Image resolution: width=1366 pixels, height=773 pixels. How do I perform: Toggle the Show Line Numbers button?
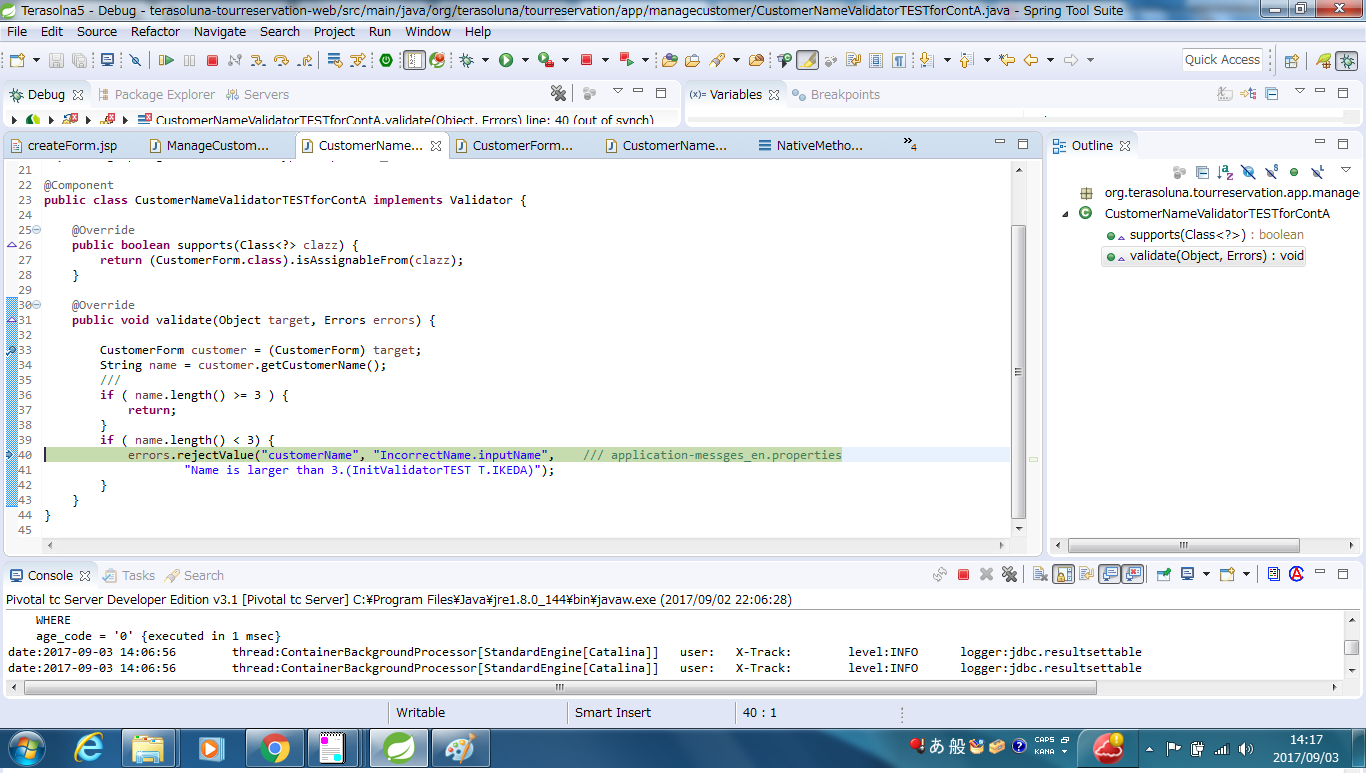tap(414, 60)
